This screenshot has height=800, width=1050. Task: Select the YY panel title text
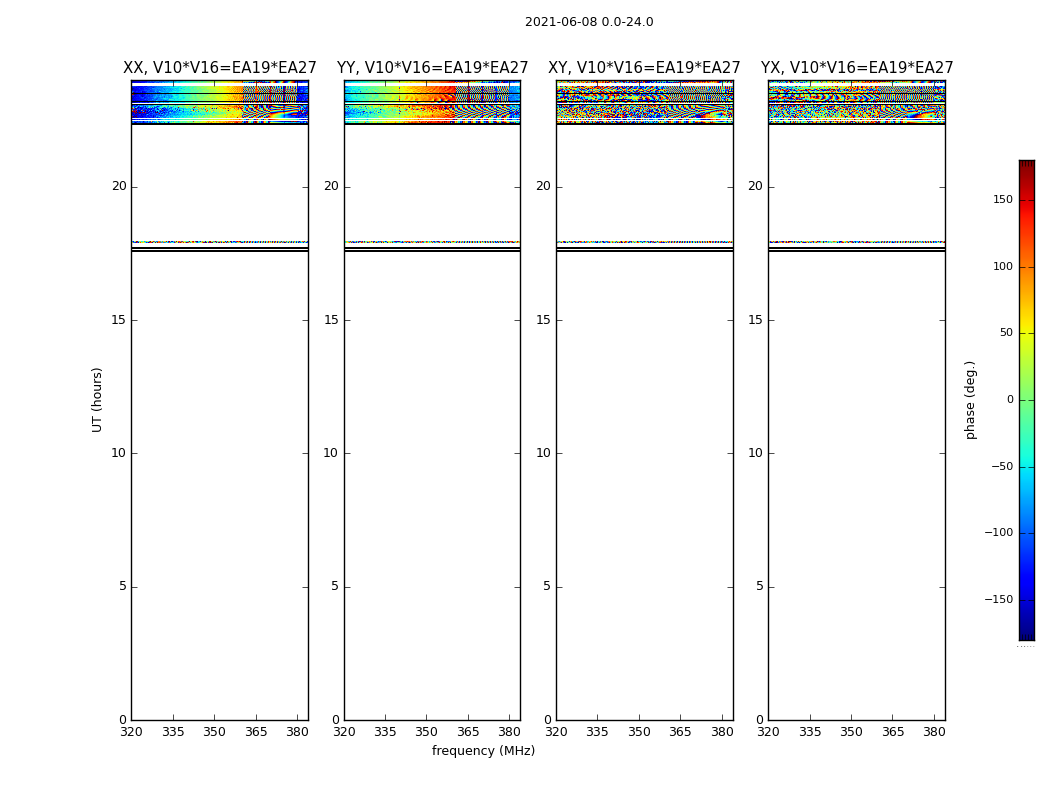(x=432, y=68)
